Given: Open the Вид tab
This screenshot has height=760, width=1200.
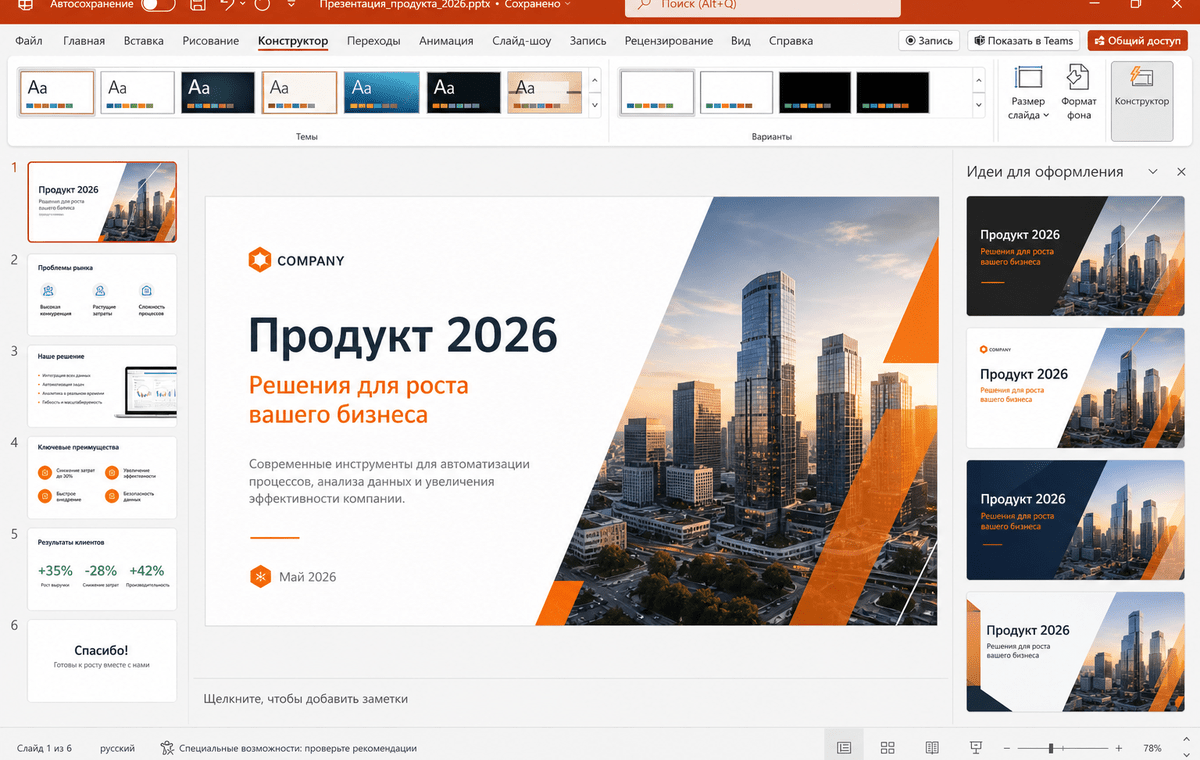Looking at the screenshot, I should coord(741,41).
